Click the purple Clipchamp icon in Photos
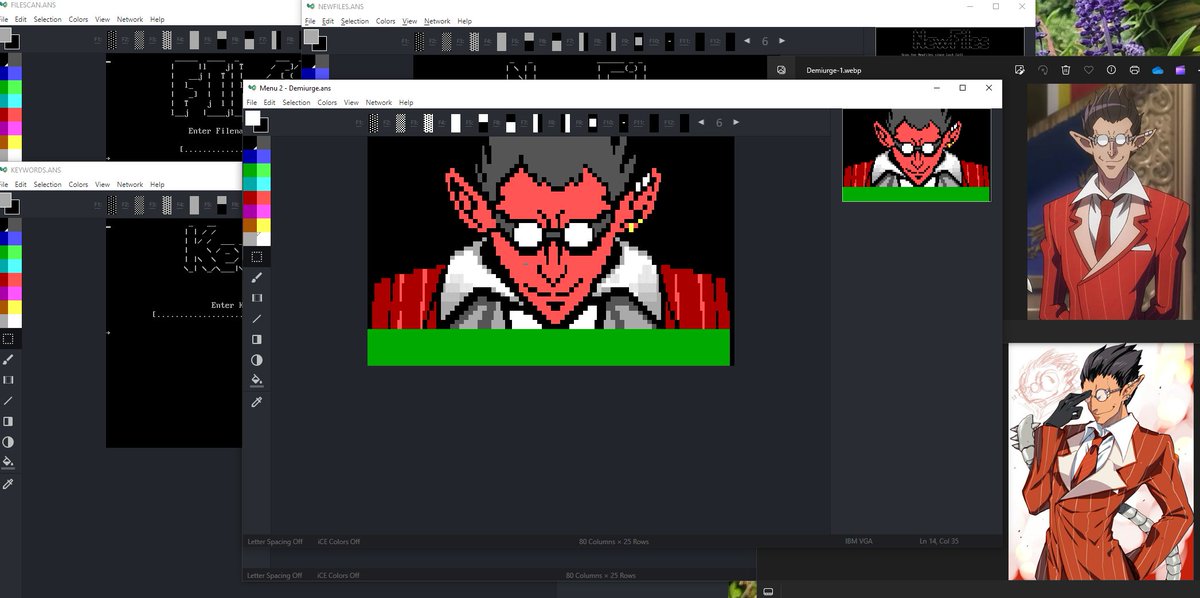Image resolution: width=1200 pixels, height=598 pixels. 1181,70
